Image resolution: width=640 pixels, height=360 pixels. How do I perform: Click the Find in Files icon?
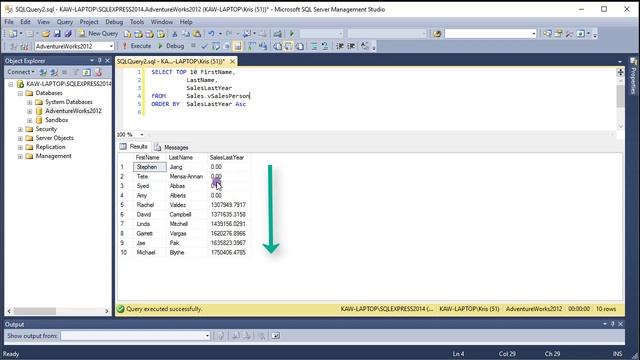pos(437,33)
